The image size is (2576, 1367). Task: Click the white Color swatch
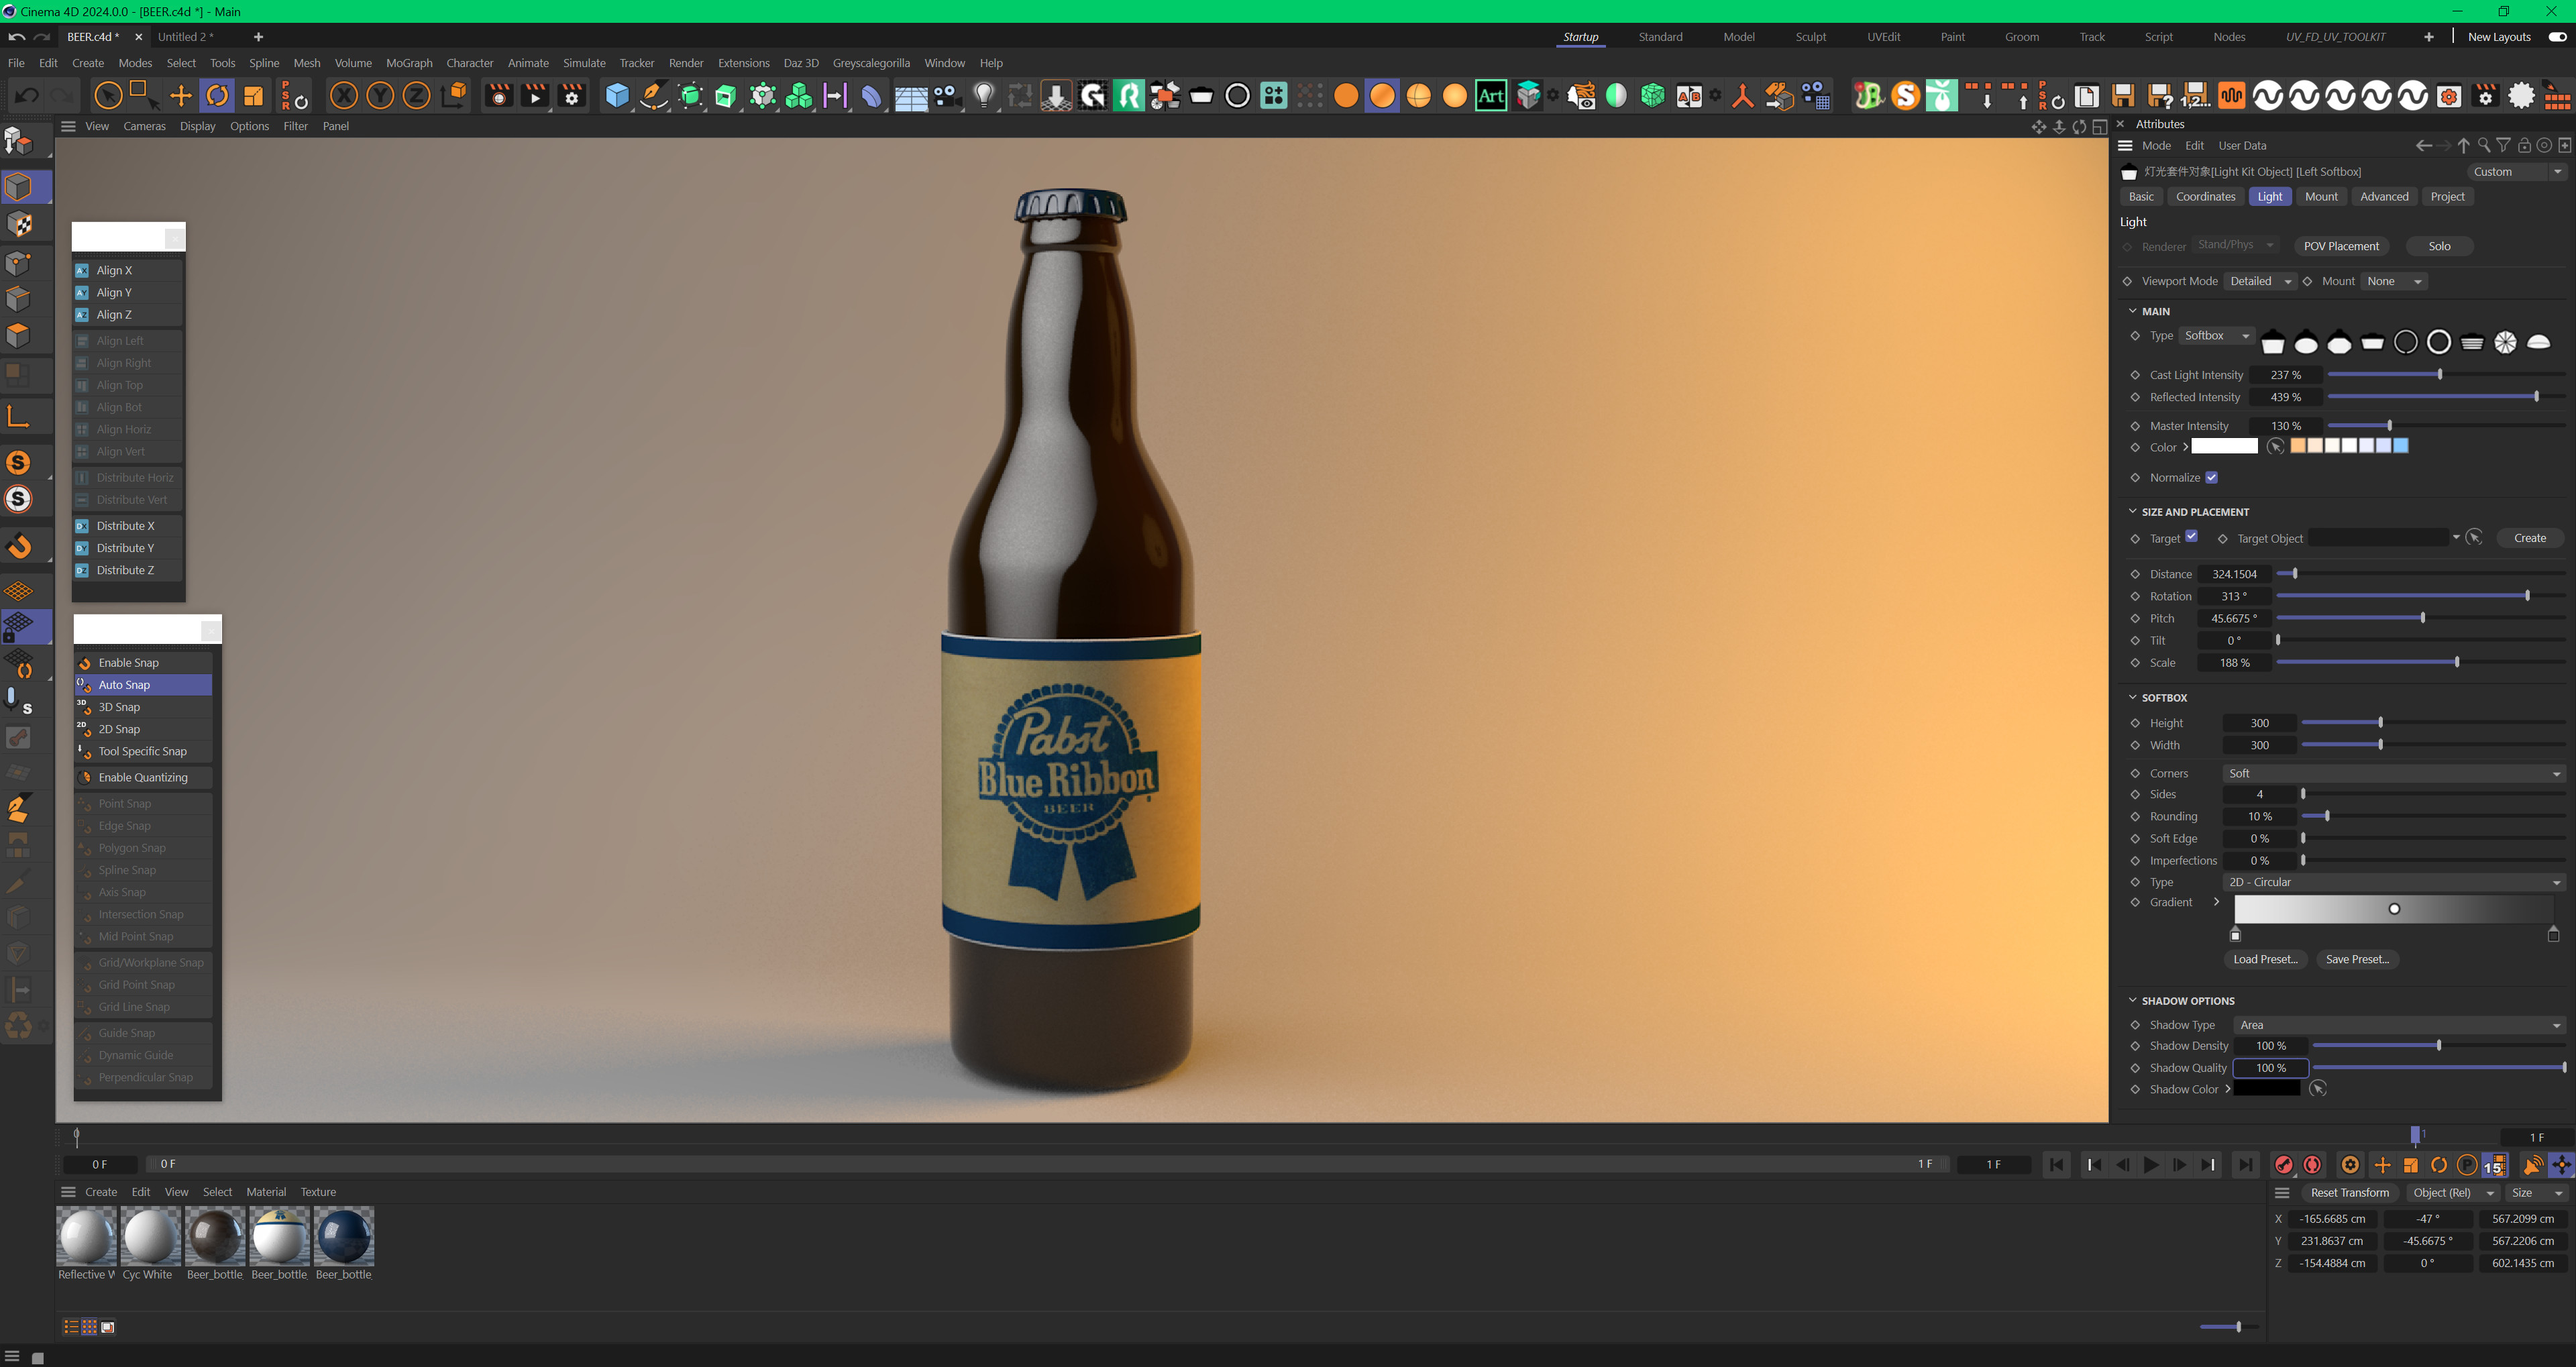pyautogui.click(x=2224, y=447)
